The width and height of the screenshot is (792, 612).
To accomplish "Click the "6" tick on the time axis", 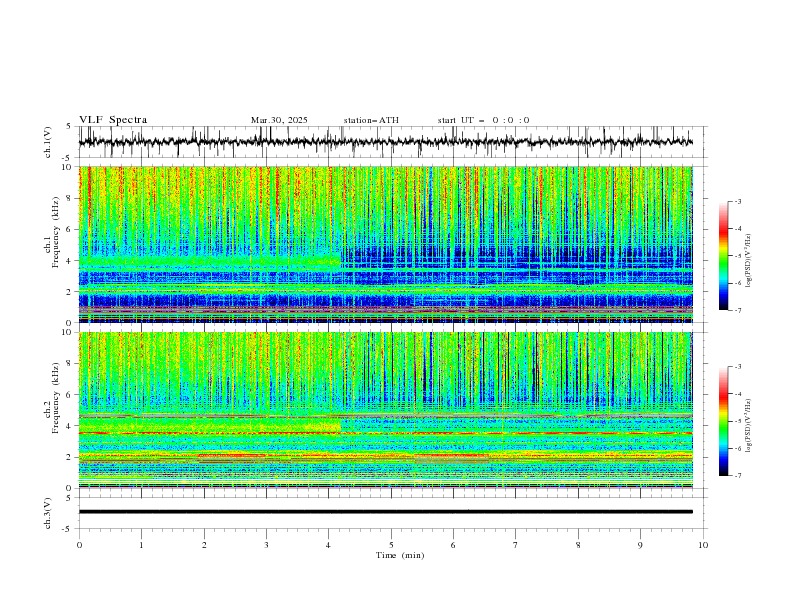I will (x=453, y=545).
